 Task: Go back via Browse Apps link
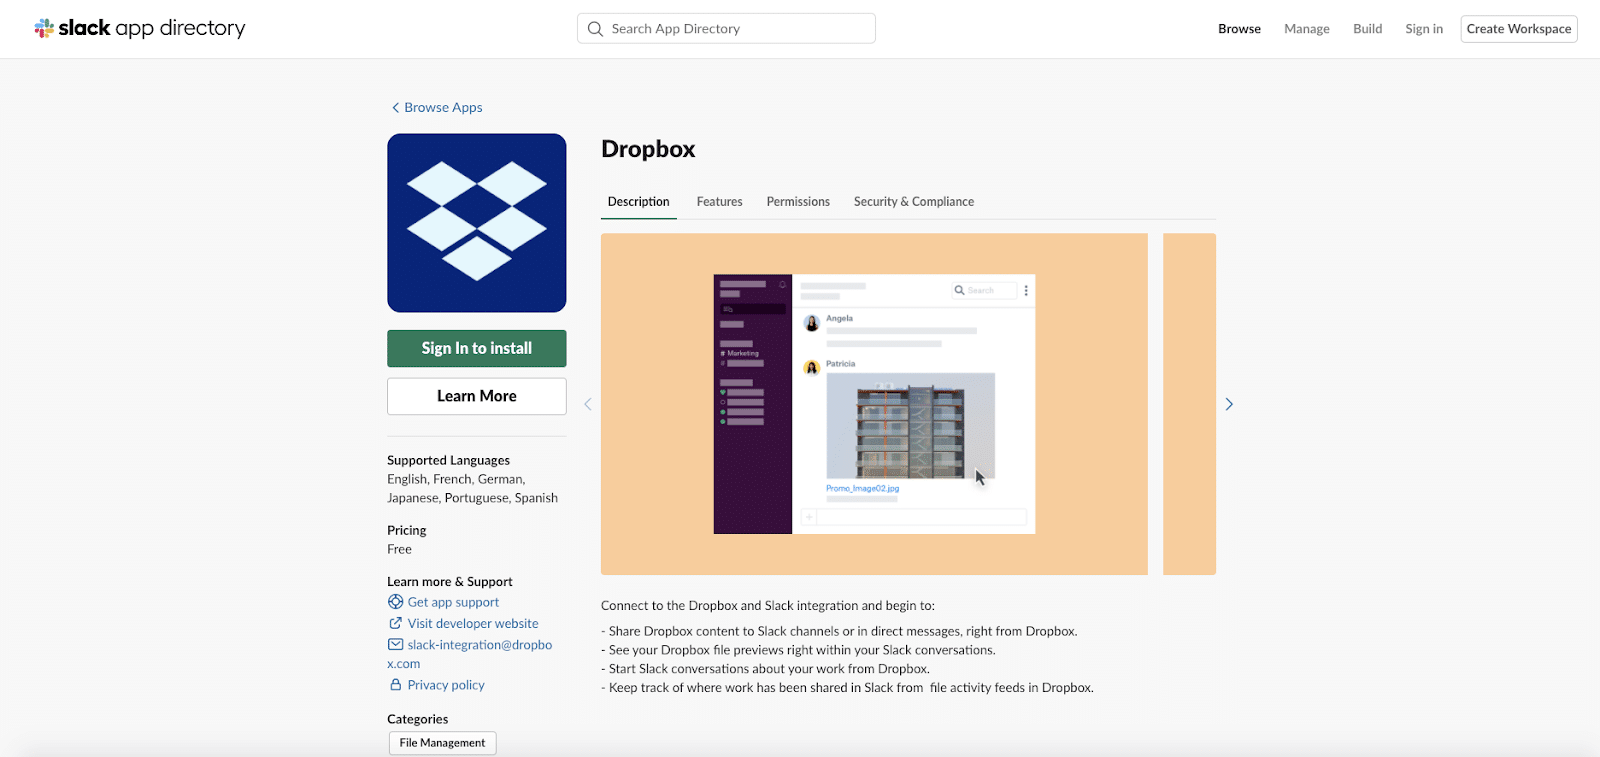tap(443, 108)
